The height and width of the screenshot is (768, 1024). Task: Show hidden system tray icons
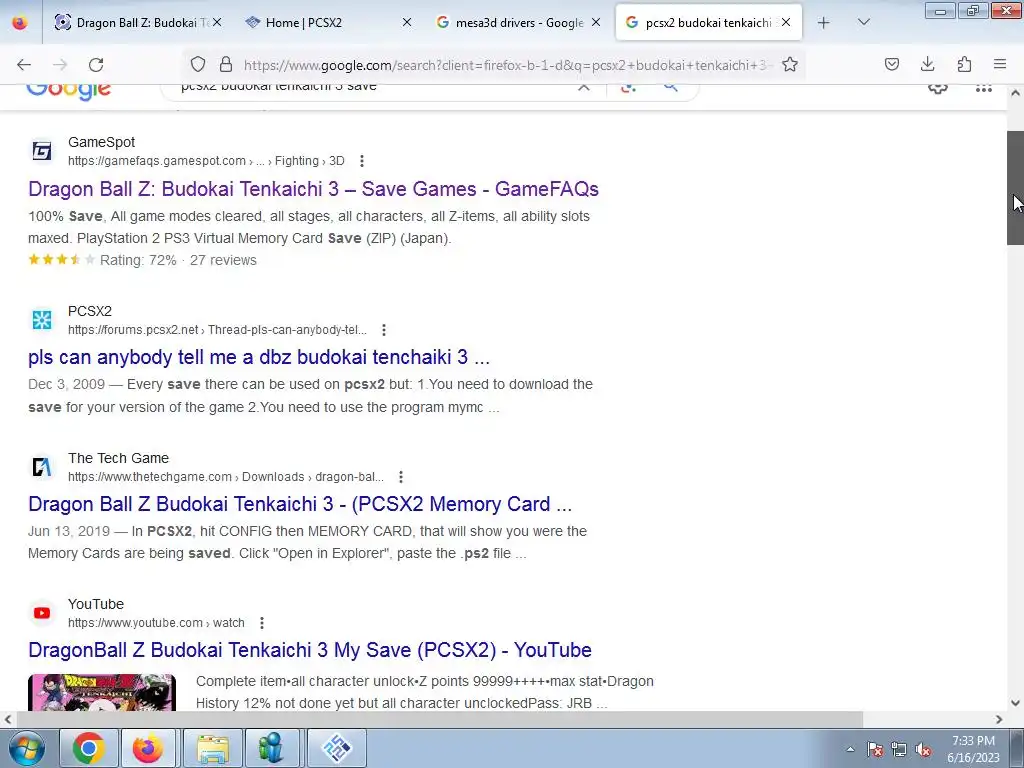850,749
